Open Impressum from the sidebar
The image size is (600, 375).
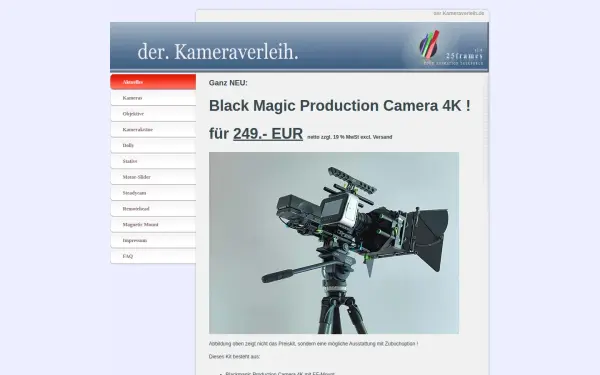(153, 240)
